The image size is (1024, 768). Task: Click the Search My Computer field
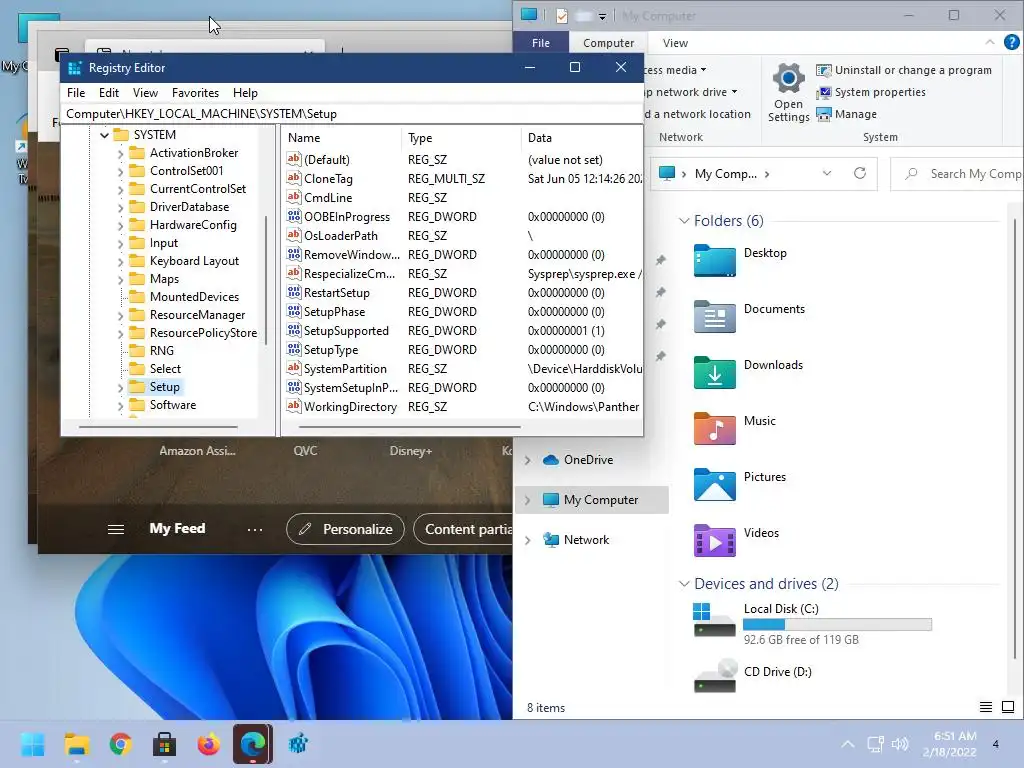coord(957,174)
